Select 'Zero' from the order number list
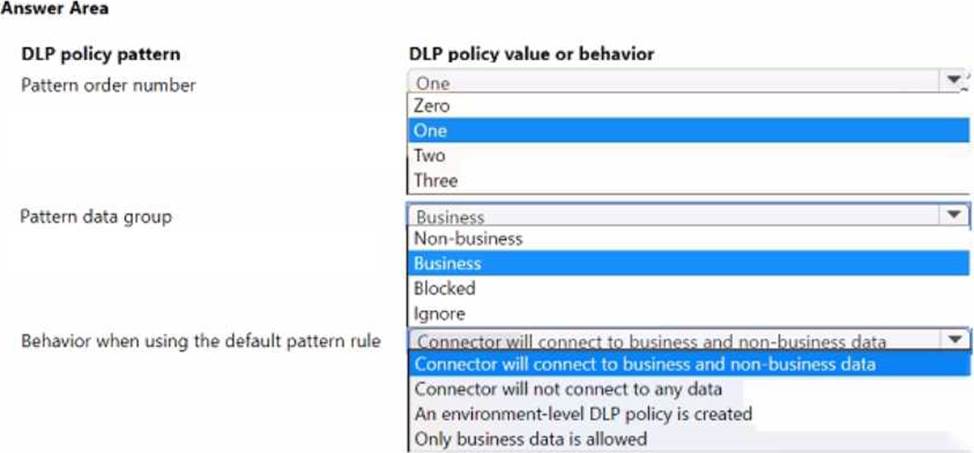 432,106
